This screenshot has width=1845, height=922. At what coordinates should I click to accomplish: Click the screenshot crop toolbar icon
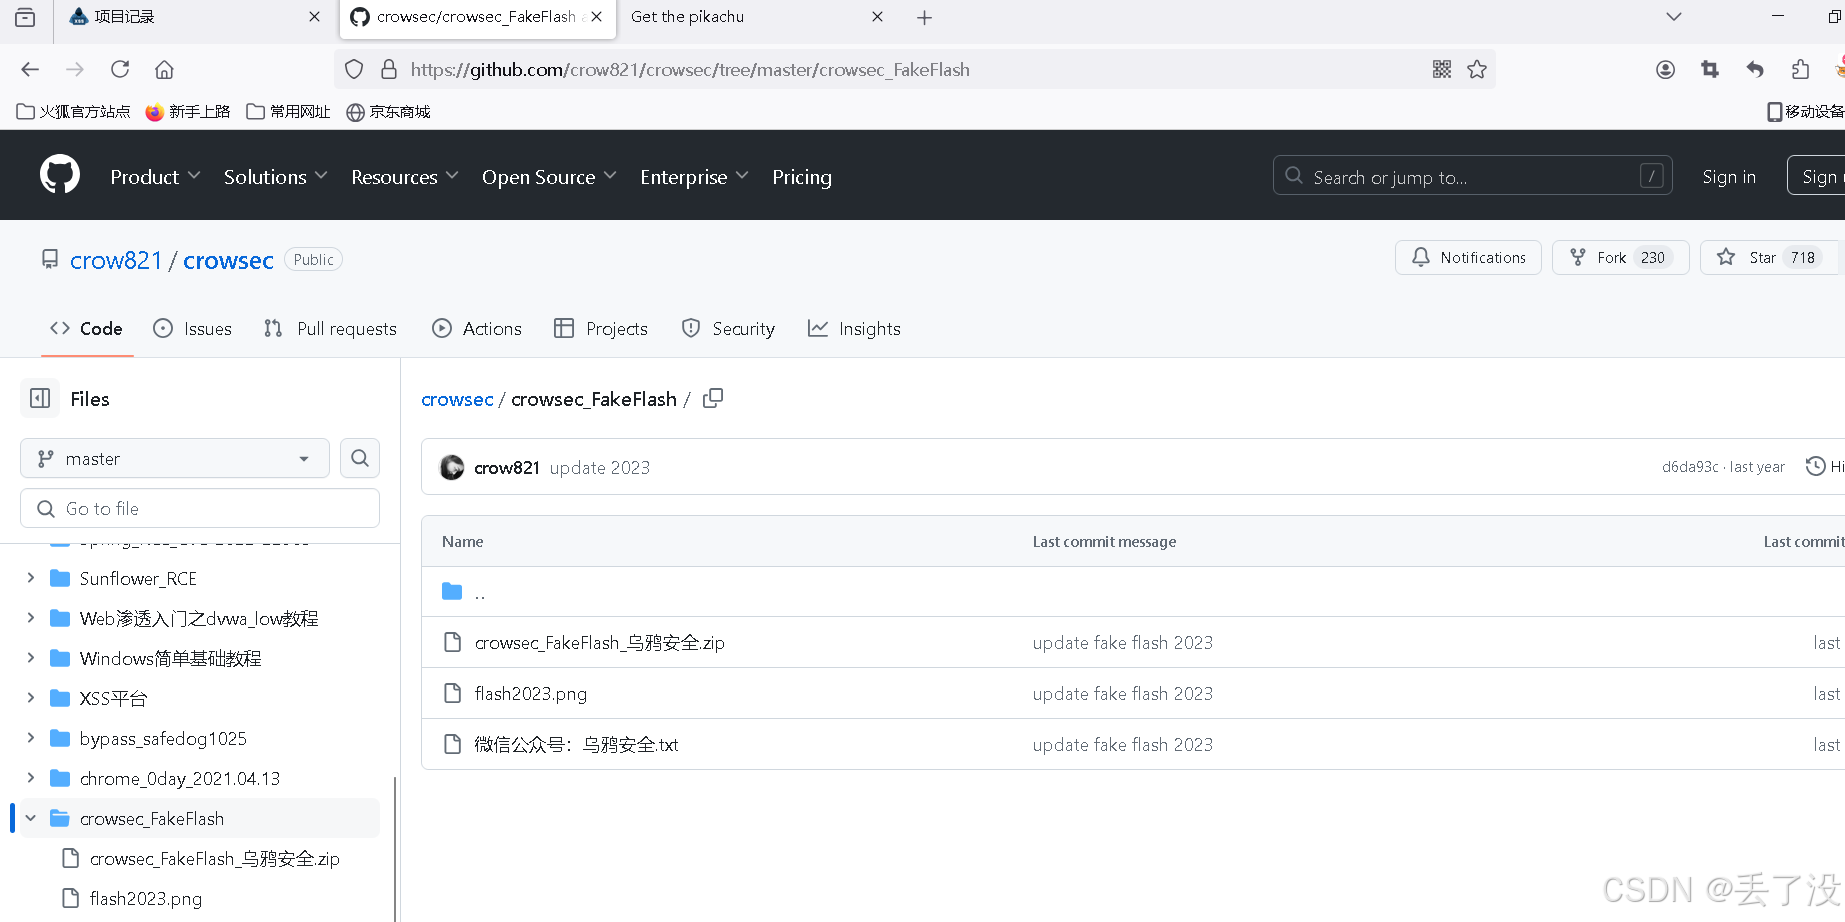coord(1710,69)
